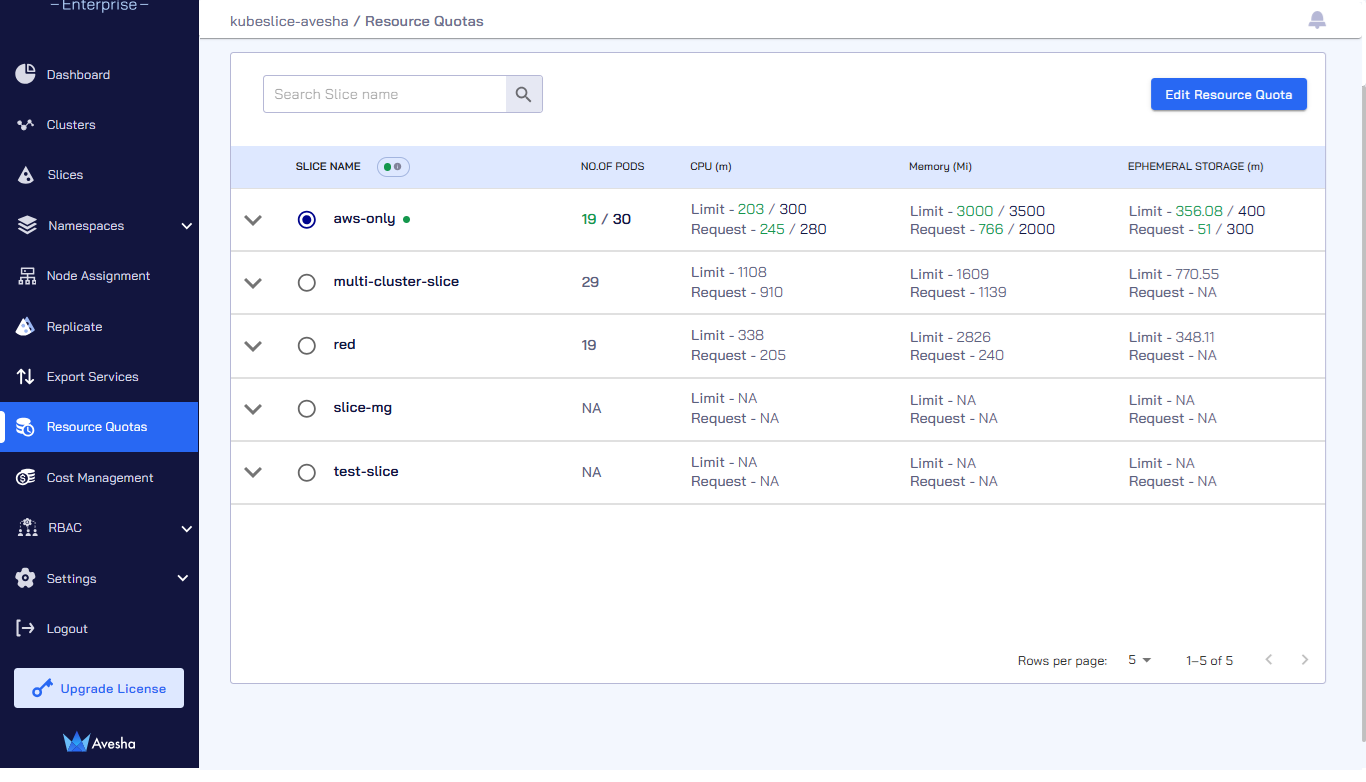Click the Export Services arrows icon
The width and height of the screenshot is (1366, 782).
click(26, 377)
